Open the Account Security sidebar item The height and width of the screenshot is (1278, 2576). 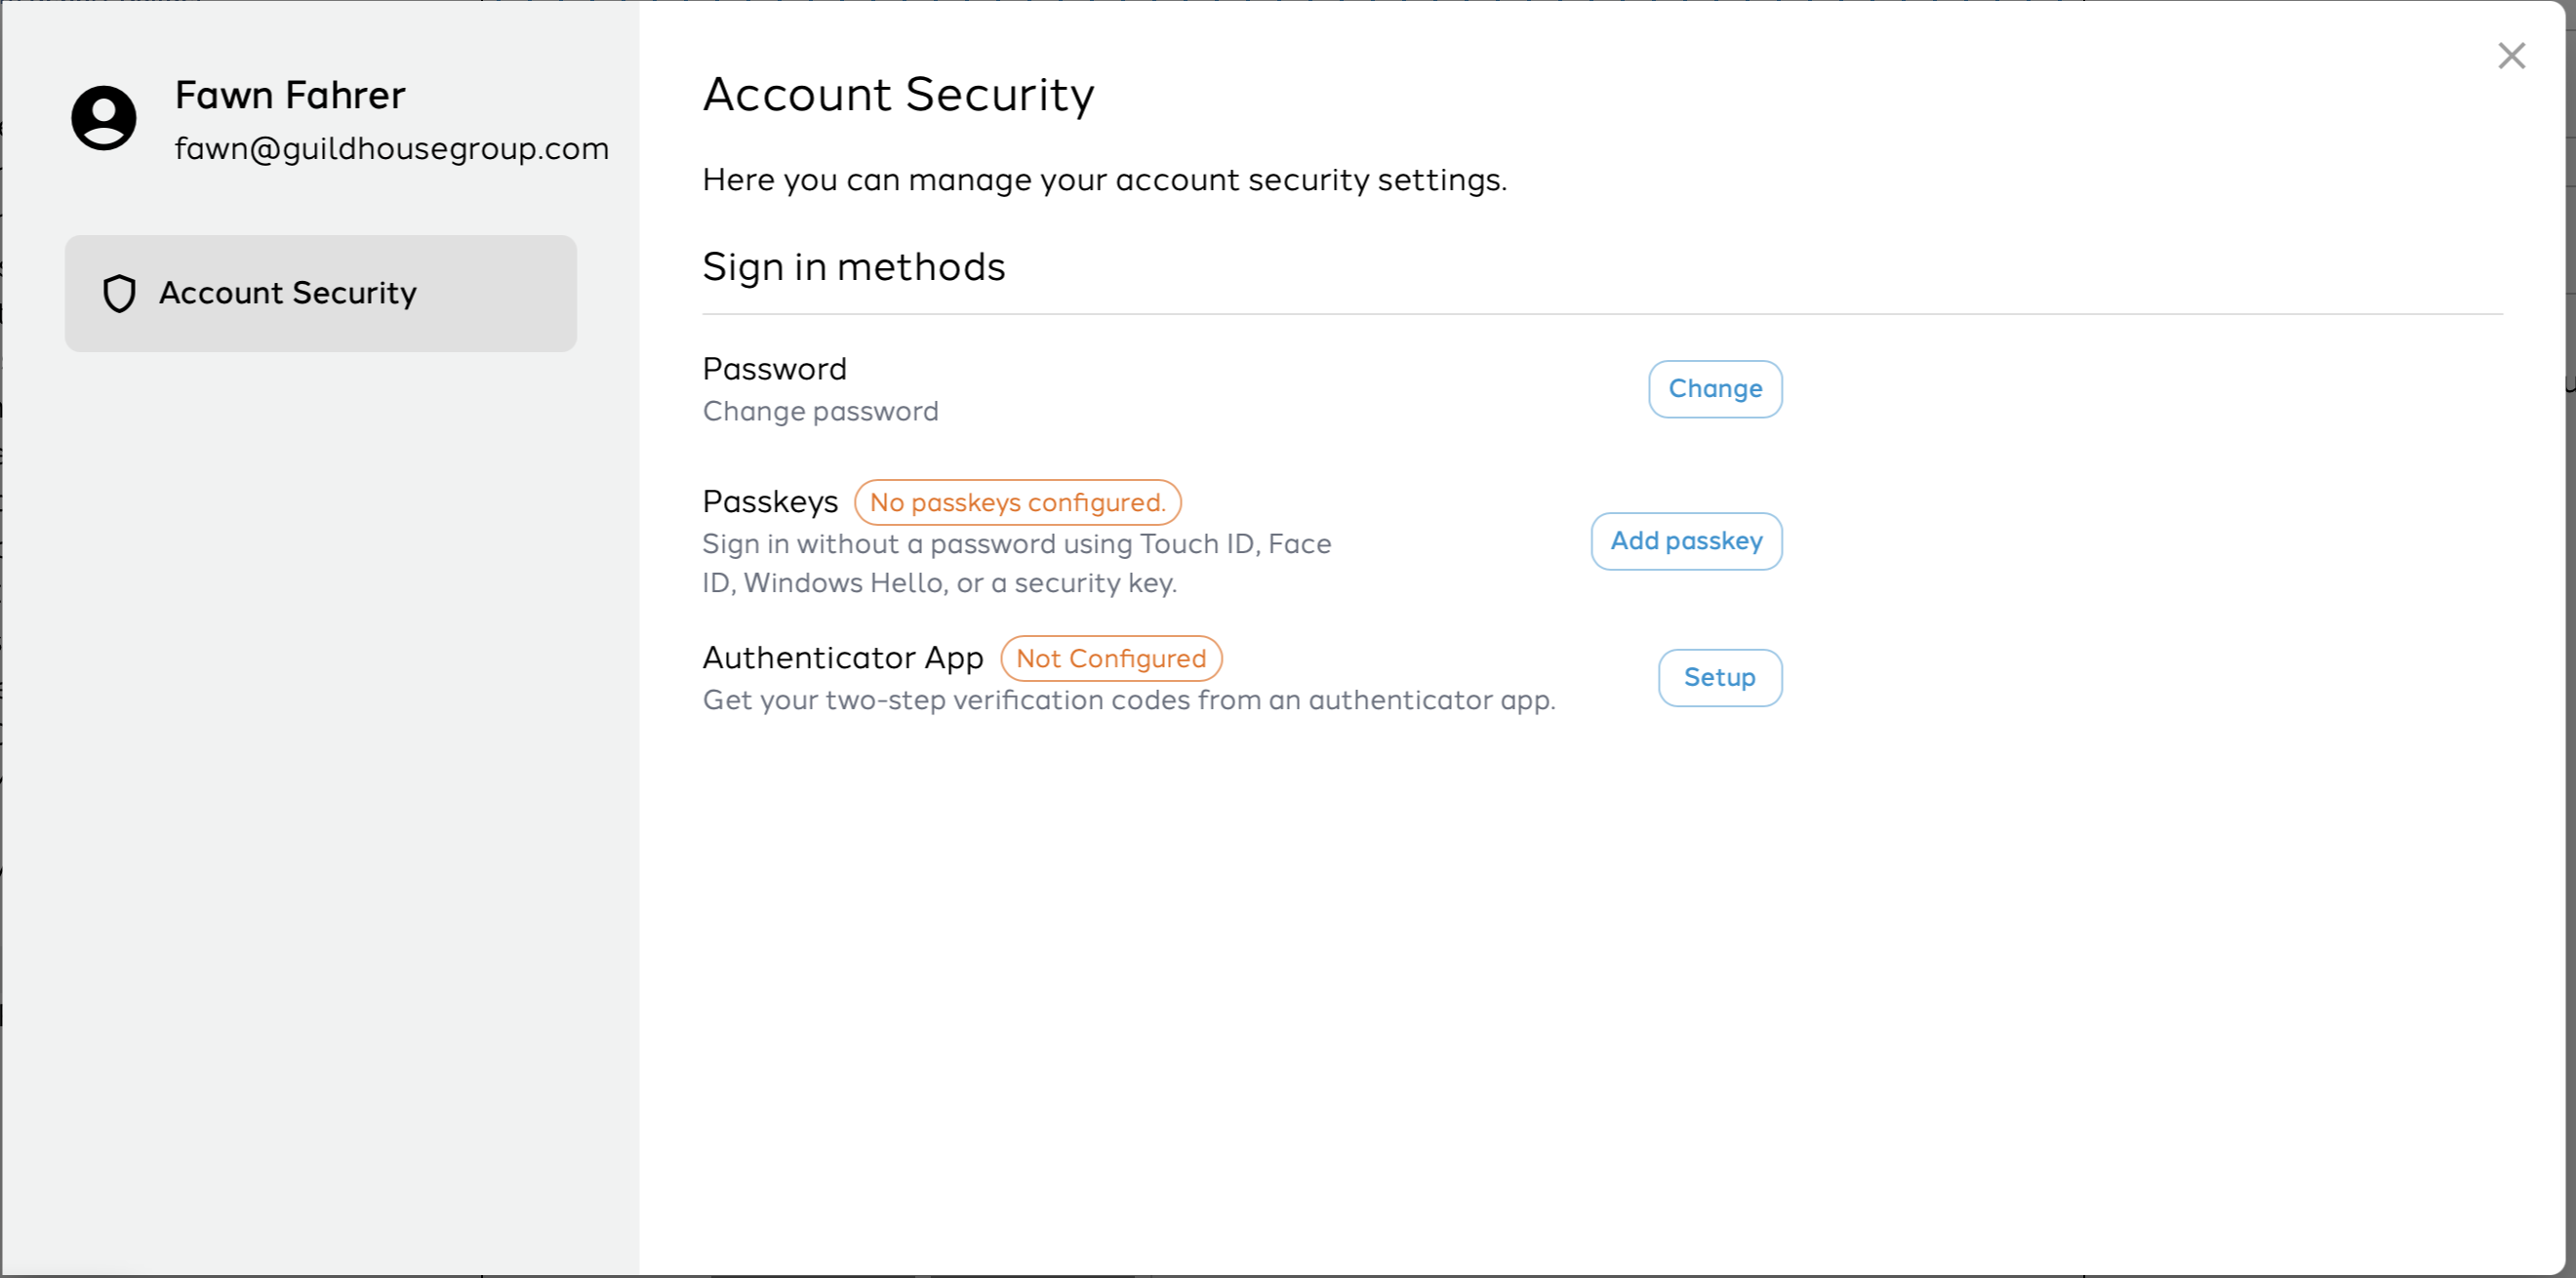click(321, 293)
